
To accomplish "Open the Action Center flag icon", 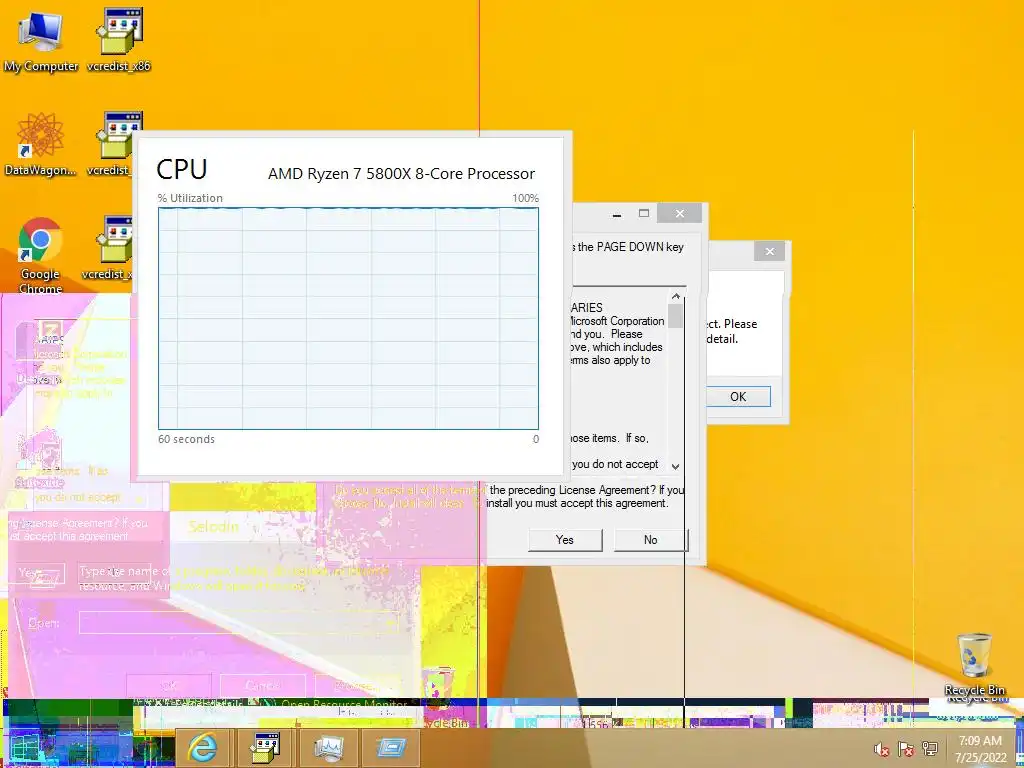I will 906,749.
